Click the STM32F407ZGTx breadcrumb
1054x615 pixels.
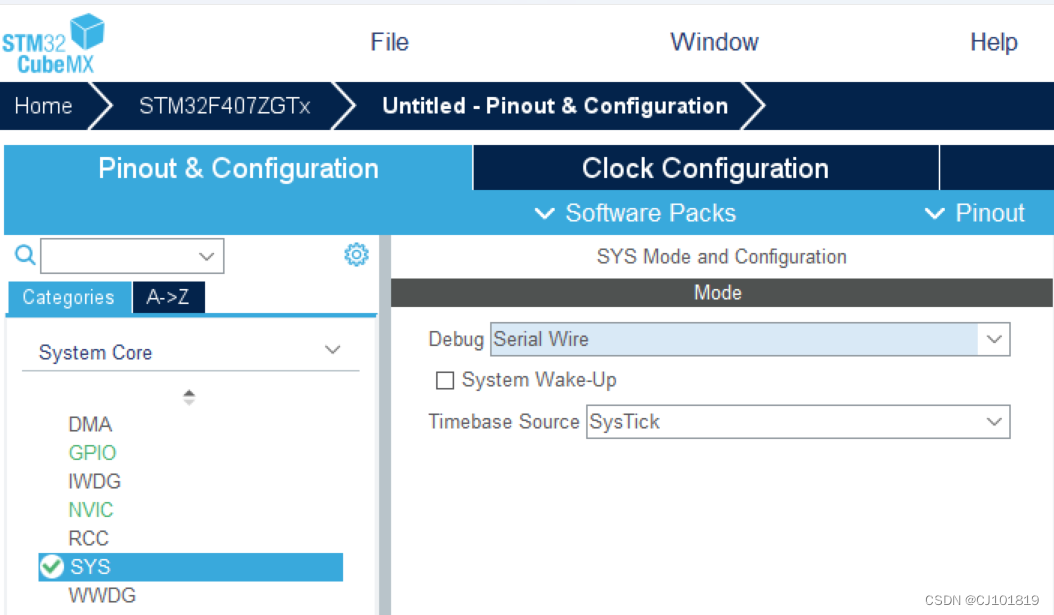225,106
